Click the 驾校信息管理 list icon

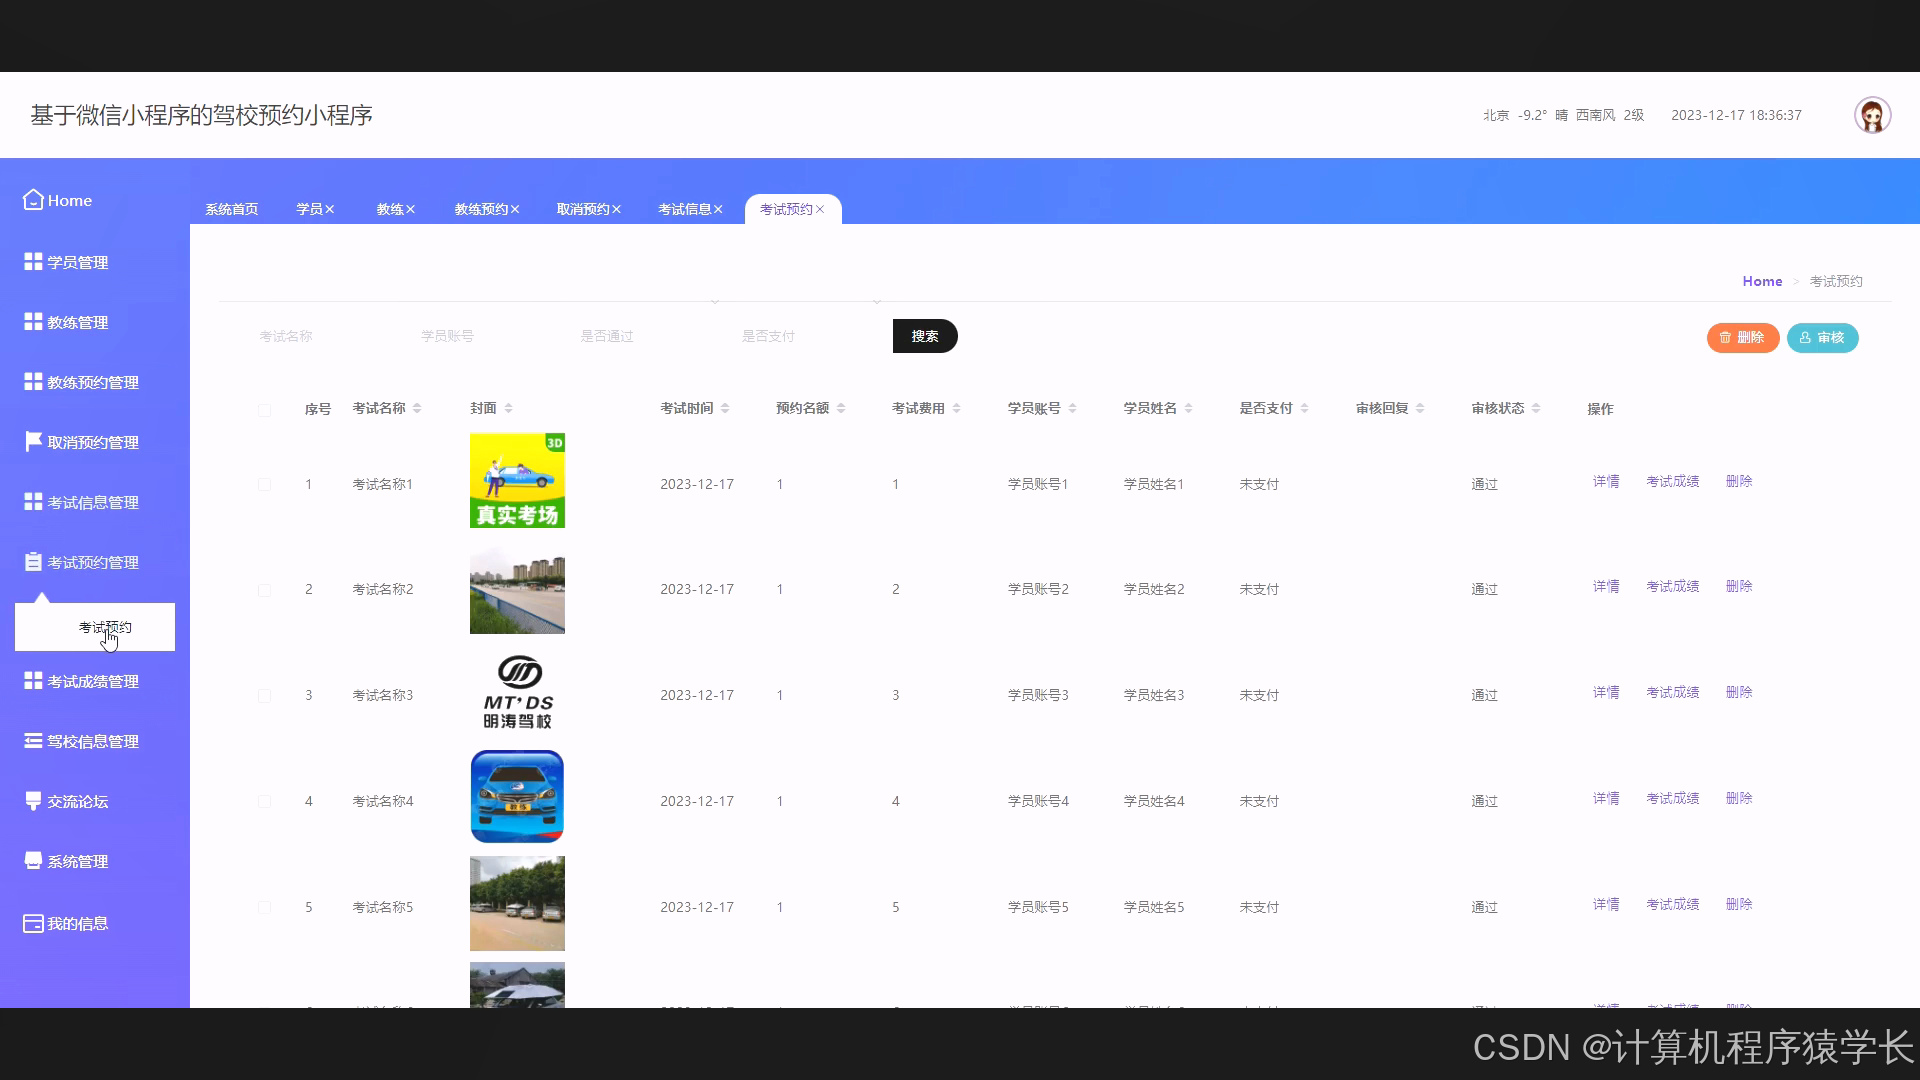click(x=33, y=741)
